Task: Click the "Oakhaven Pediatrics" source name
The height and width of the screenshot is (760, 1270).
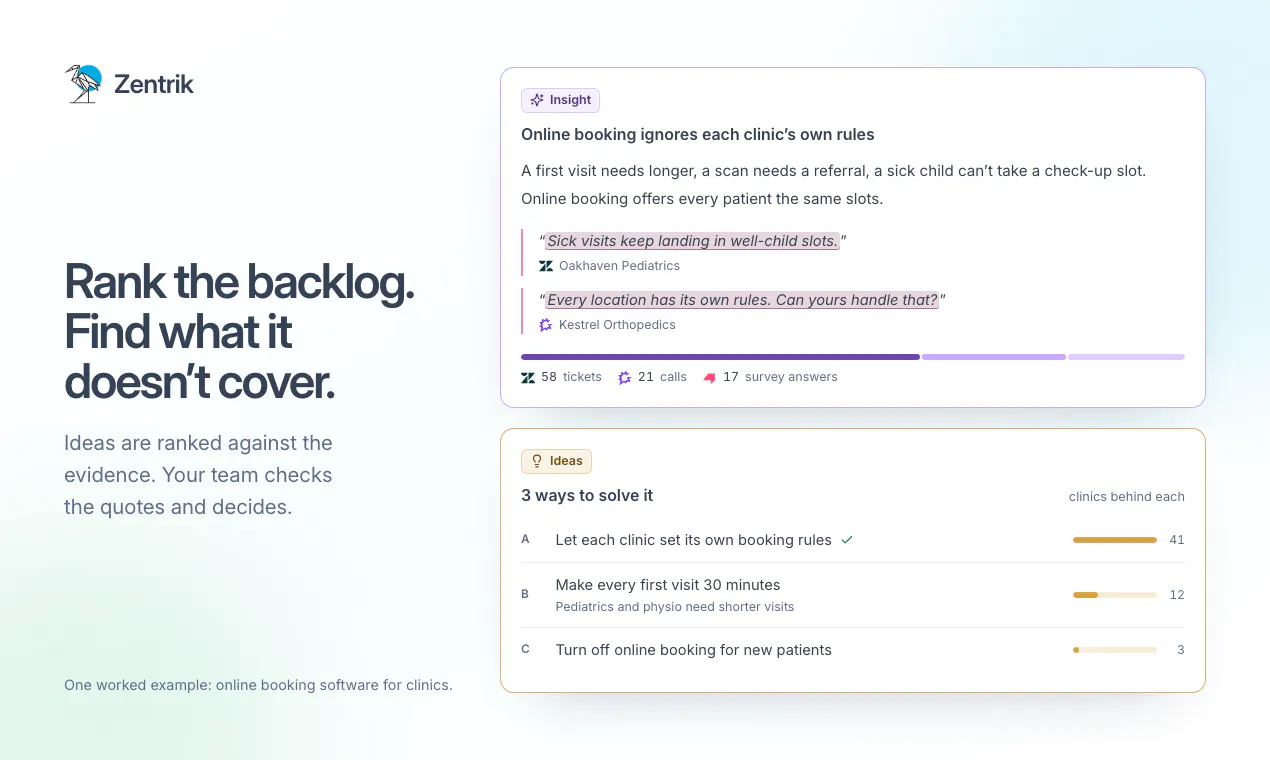Action: point(619,266)
